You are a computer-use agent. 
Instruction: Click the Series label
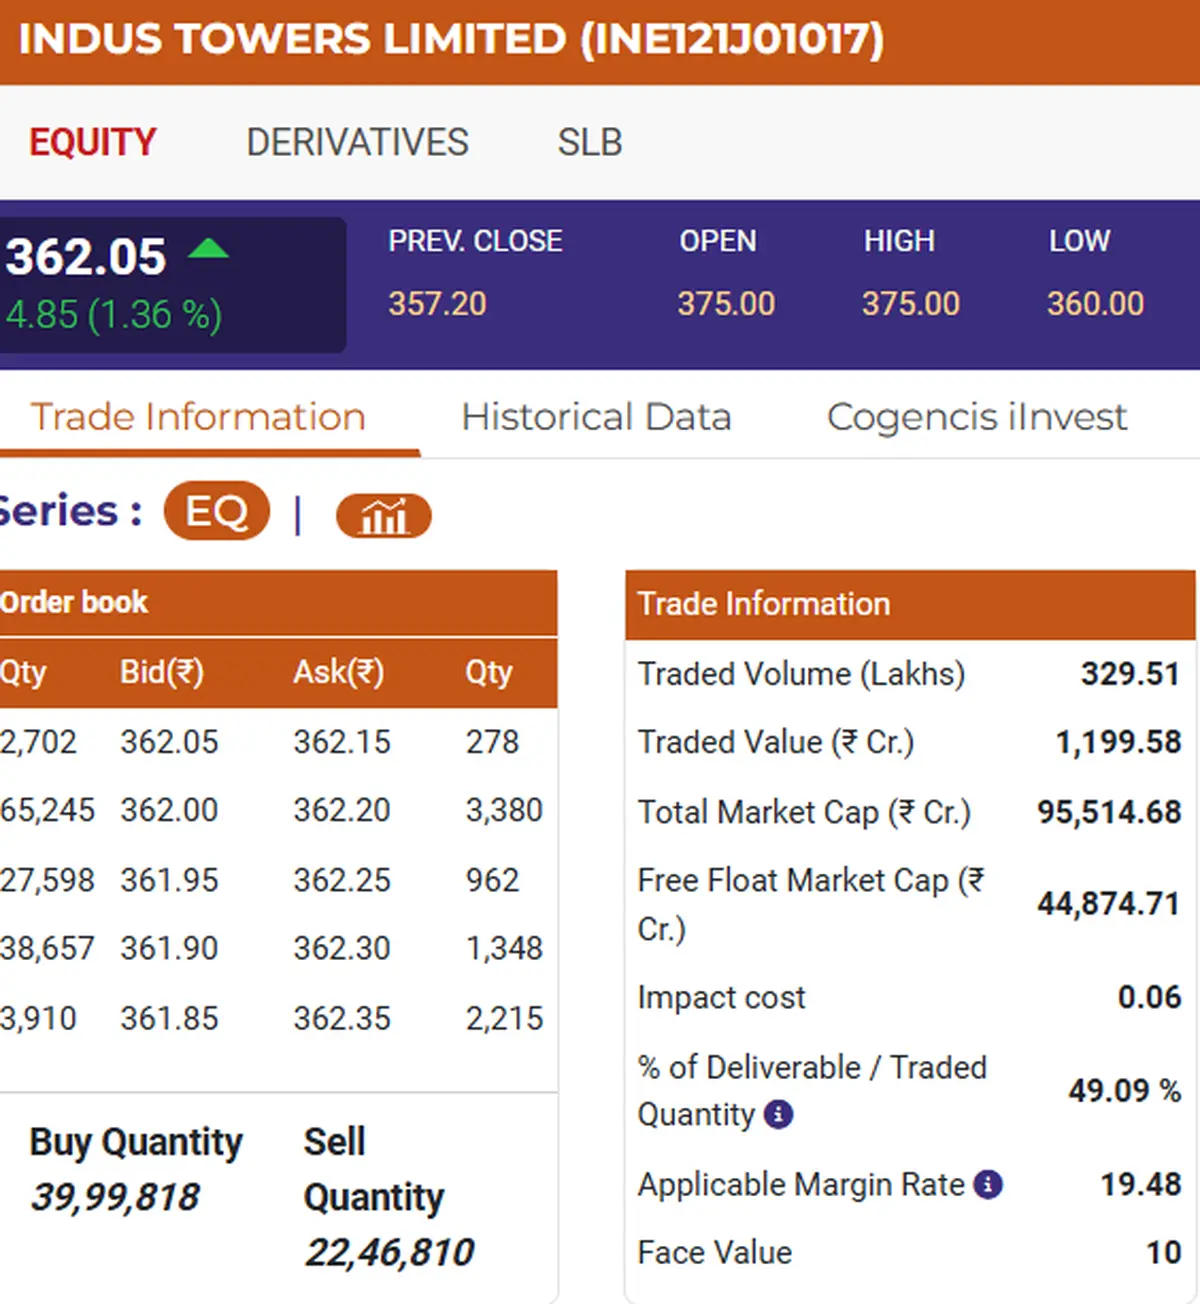pos(70,511)
